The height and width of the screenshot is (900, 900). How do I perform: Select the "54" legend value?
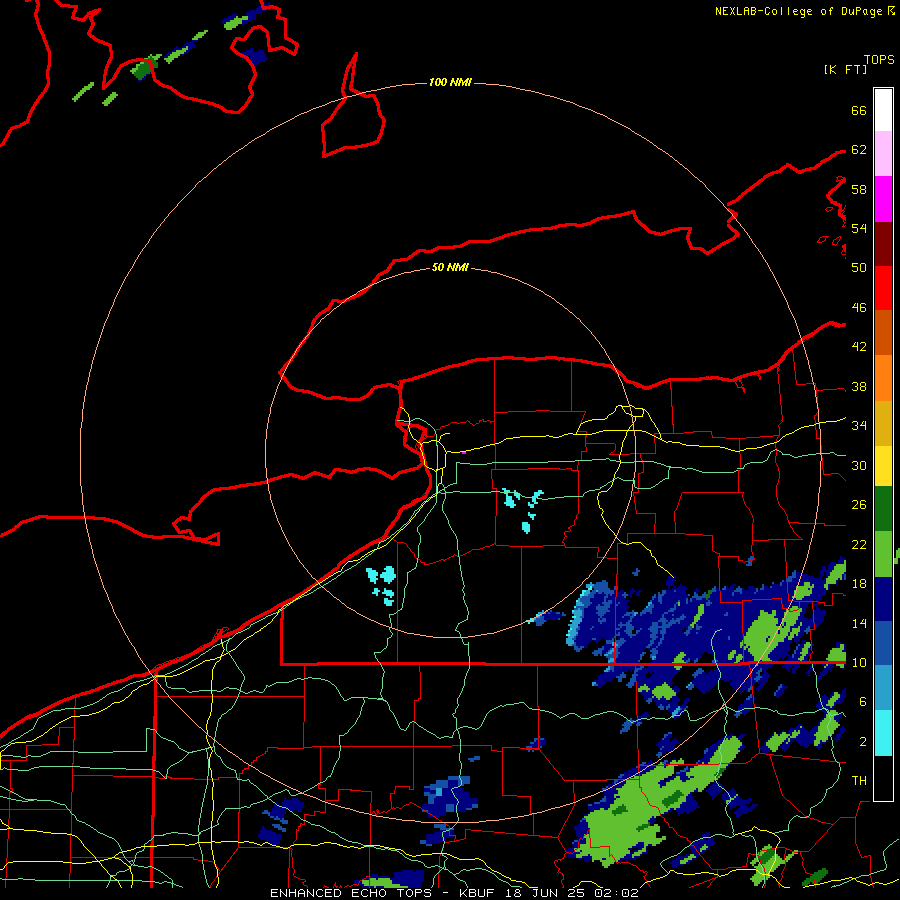(859, 228)
